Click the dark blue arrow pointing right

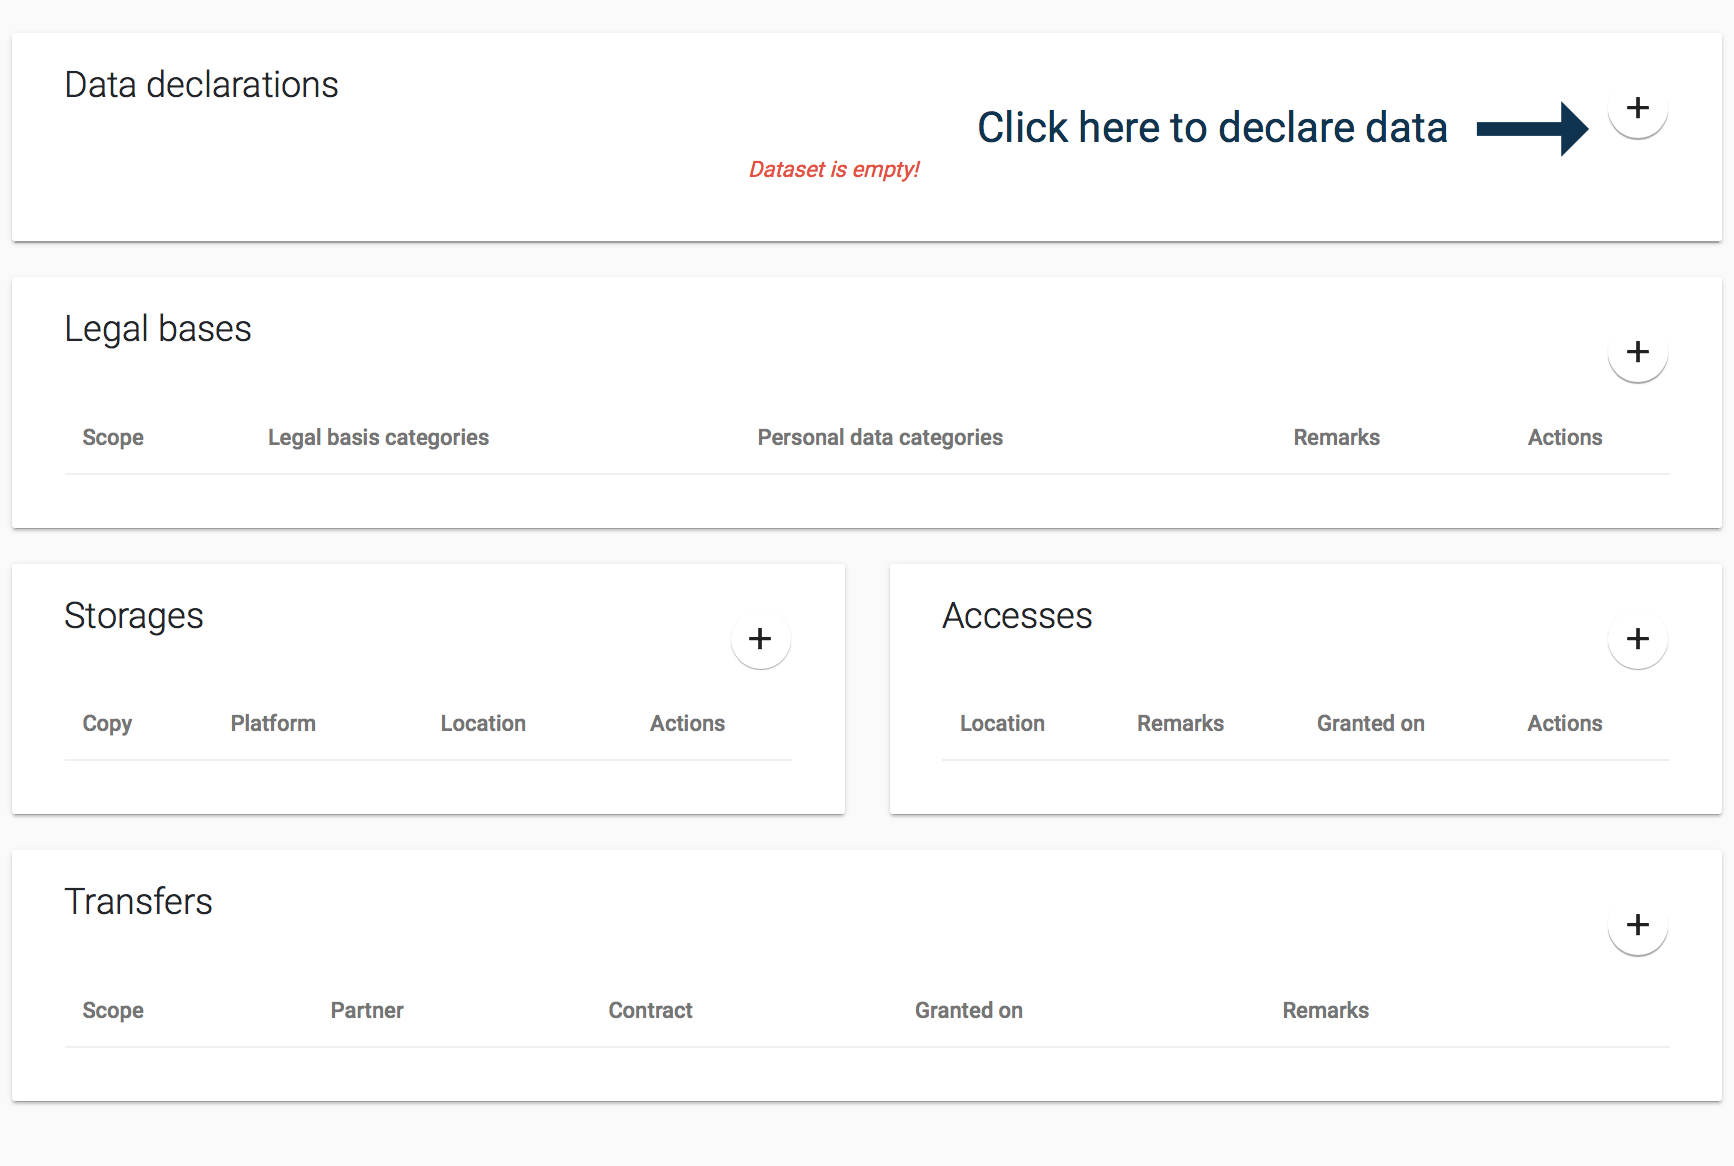click(1531, 128)
